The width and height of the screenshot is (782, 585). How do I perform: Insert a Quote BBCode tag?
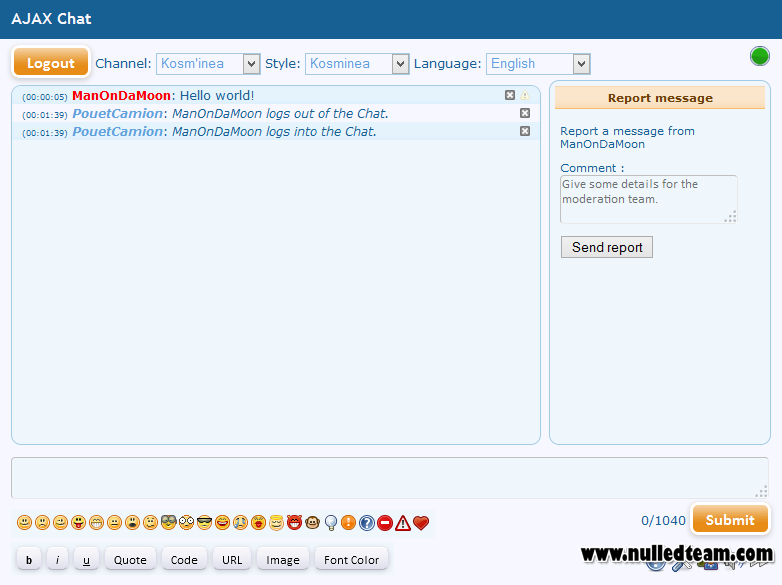pyautogui.click(x=130, y=560)
